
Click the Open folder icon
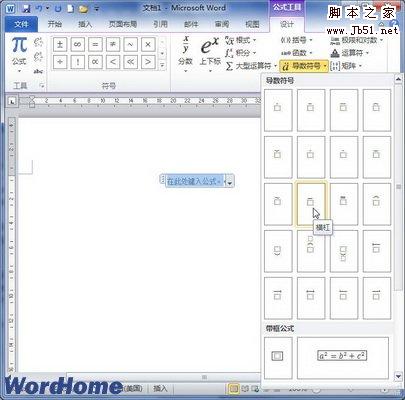tap(83, 9)
